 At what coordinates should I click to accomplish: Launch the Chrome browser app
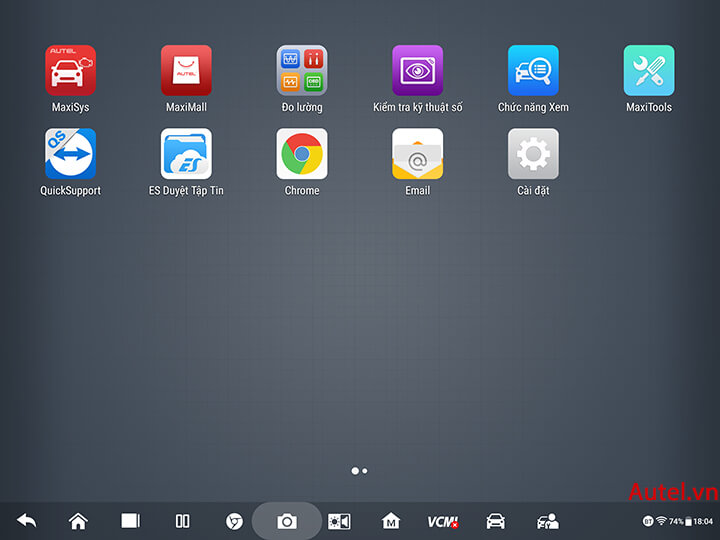click(302, 153)
